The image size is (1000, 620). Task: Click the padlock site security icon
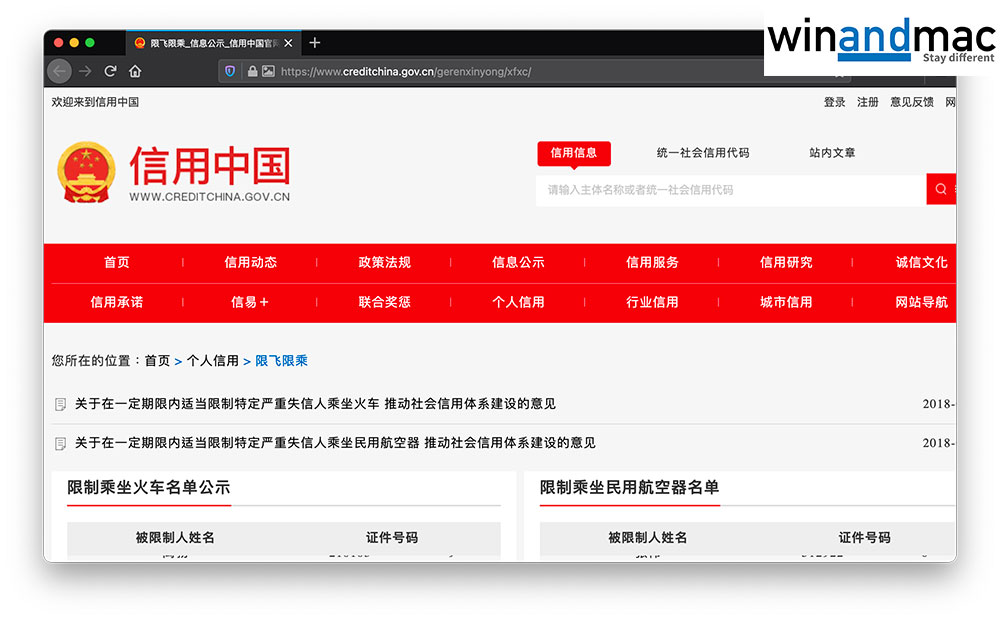pos(252,71)
